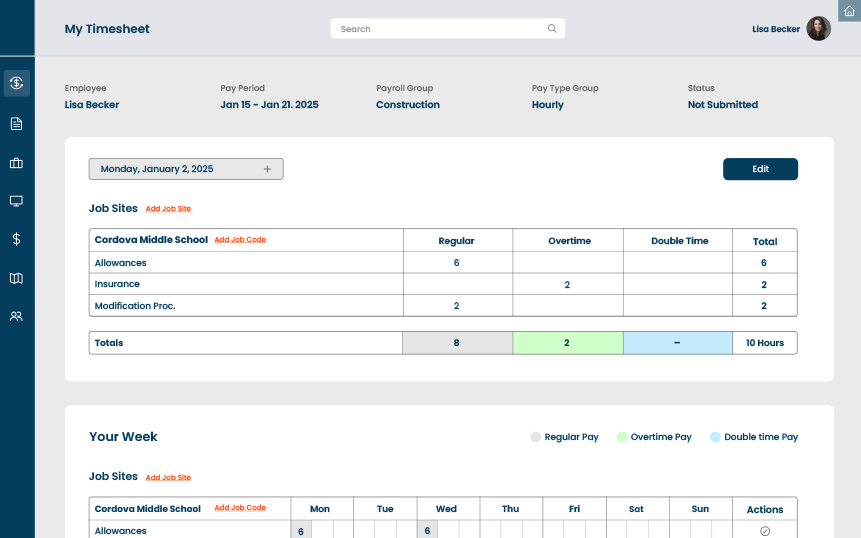Open the map sidebar icon
This screenshot has width=861, height=538.
[16, 278]
